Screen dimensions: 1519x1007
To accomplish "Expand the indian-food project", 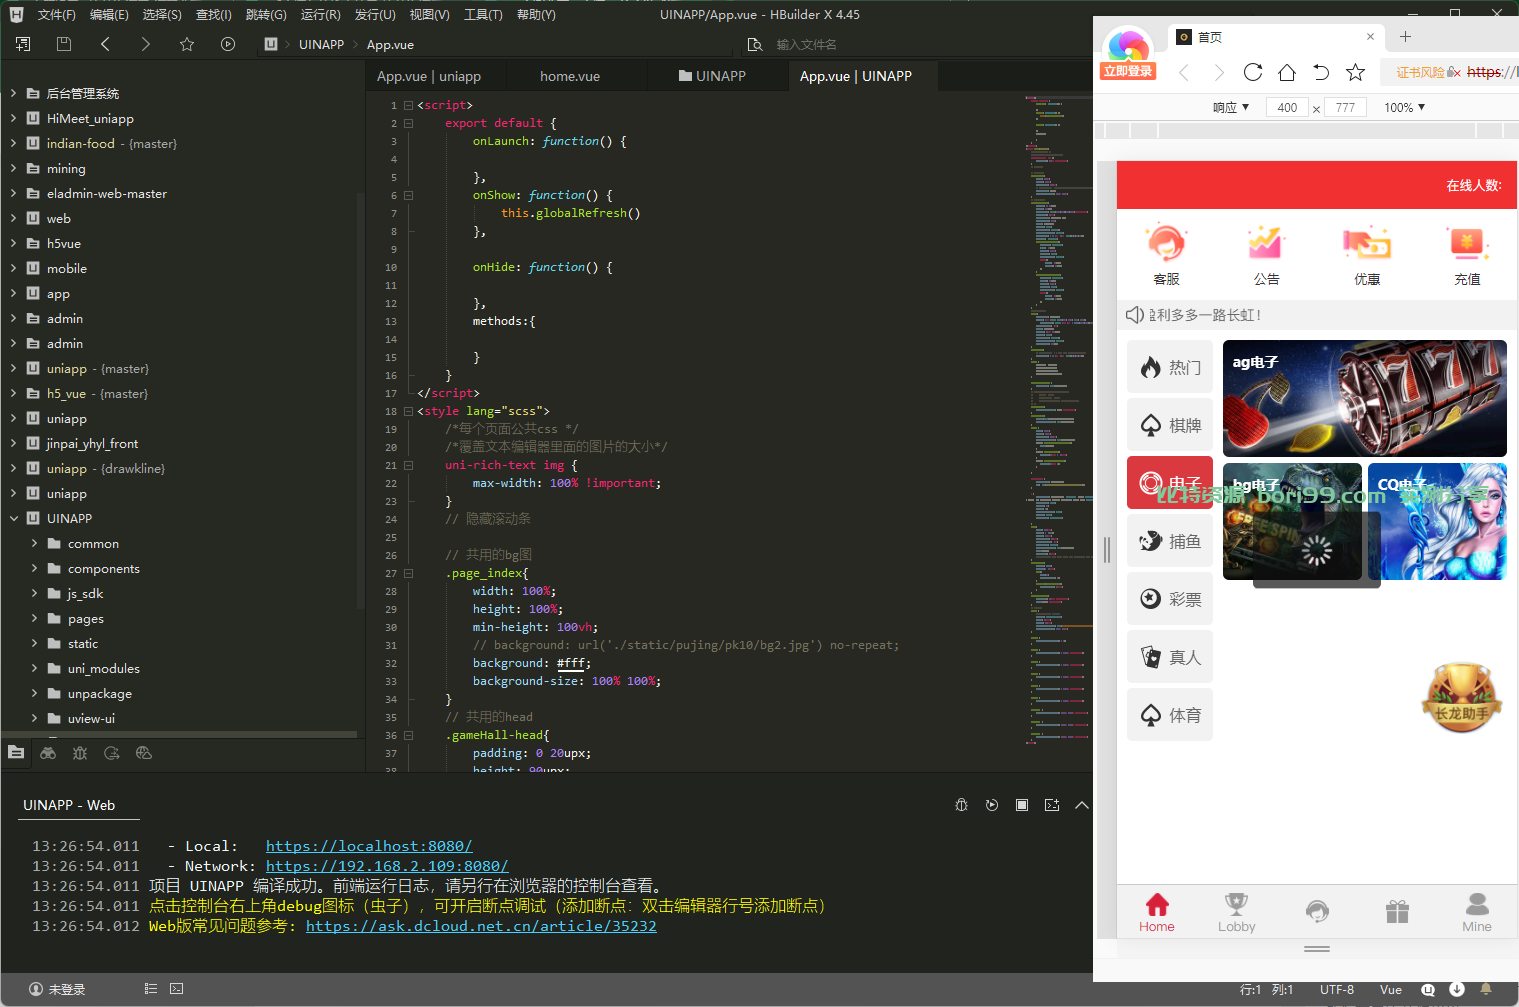I will tap(13, 143).
